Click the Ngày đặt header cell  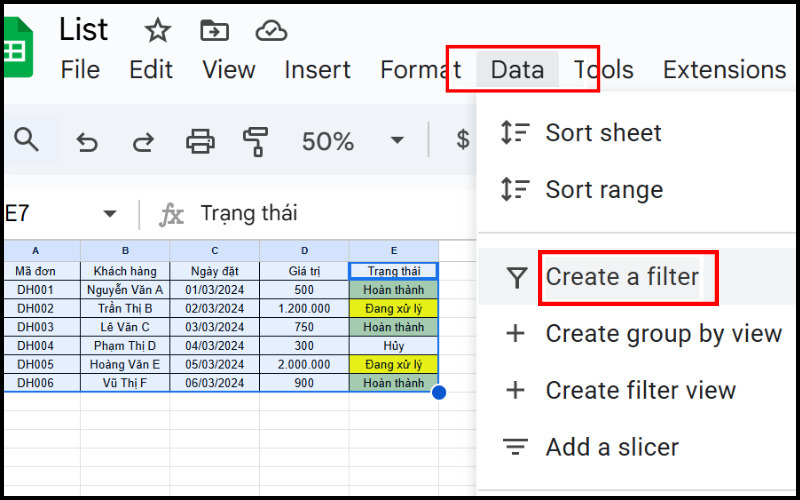[215, 271]
